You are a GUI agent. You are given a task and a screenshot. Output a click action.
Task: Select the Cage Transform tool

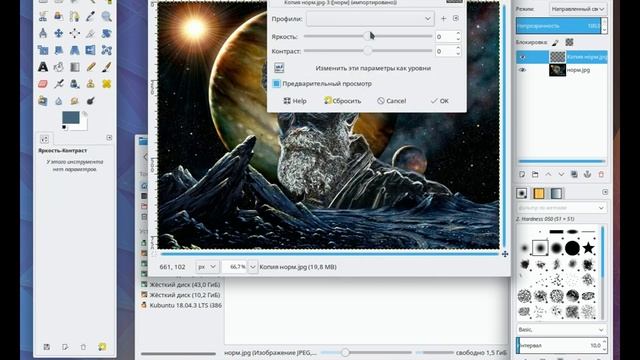tap(107, 50)
